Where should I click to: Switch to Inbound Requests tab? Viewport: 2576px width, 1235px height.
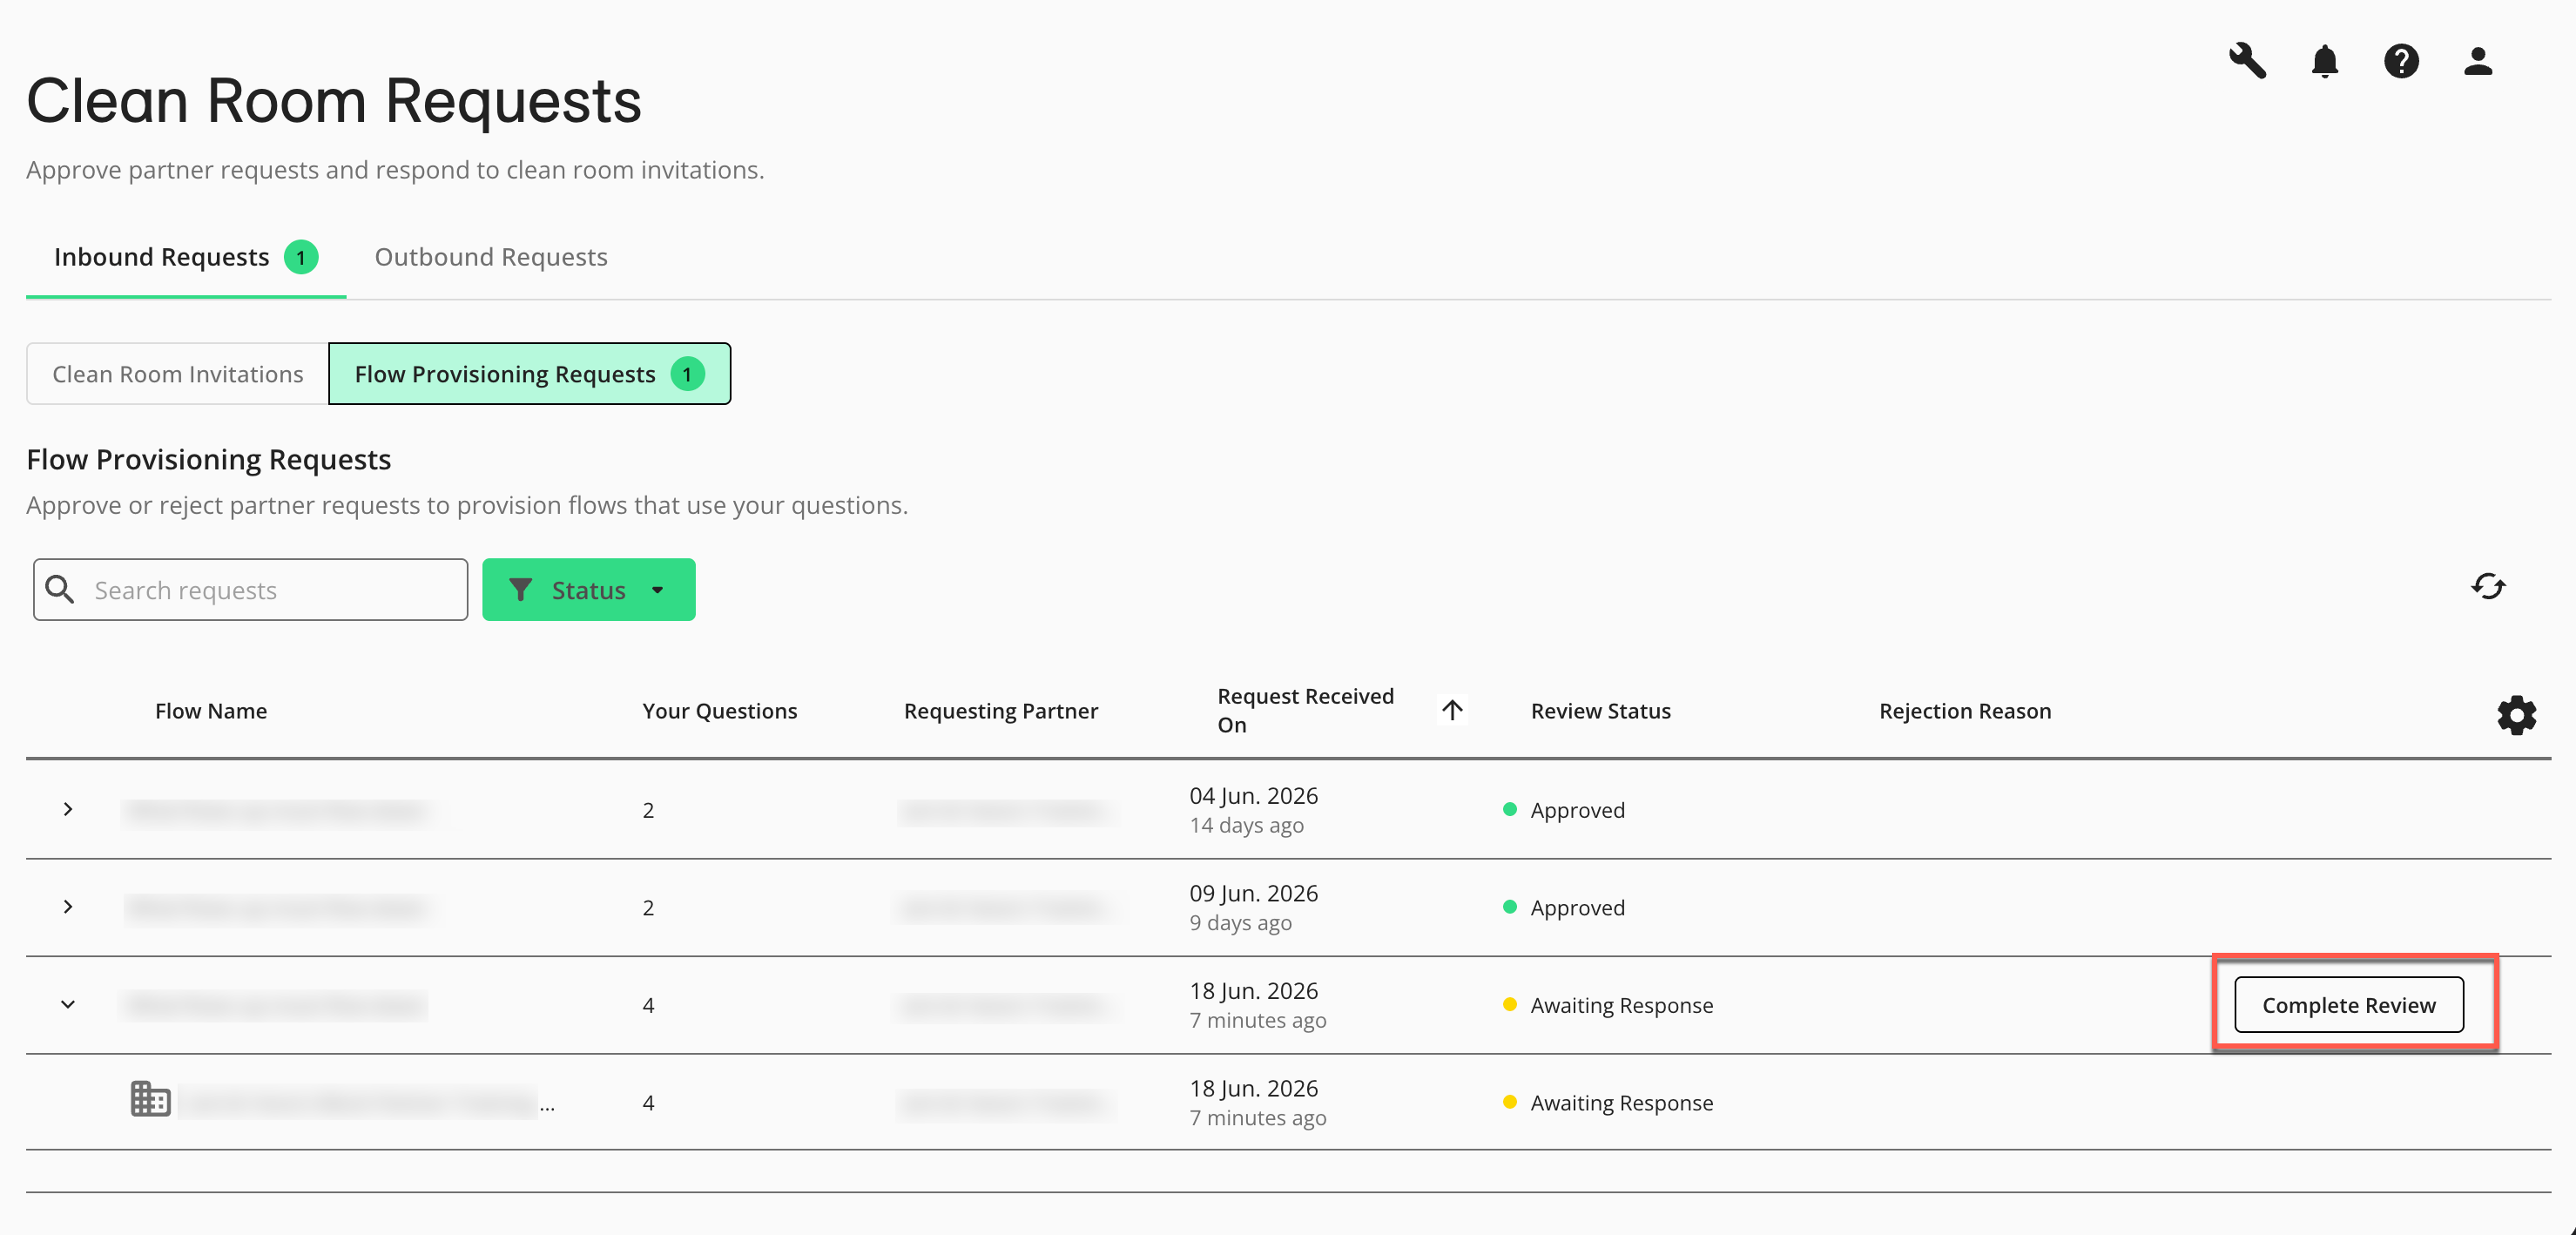coord(186,257)
